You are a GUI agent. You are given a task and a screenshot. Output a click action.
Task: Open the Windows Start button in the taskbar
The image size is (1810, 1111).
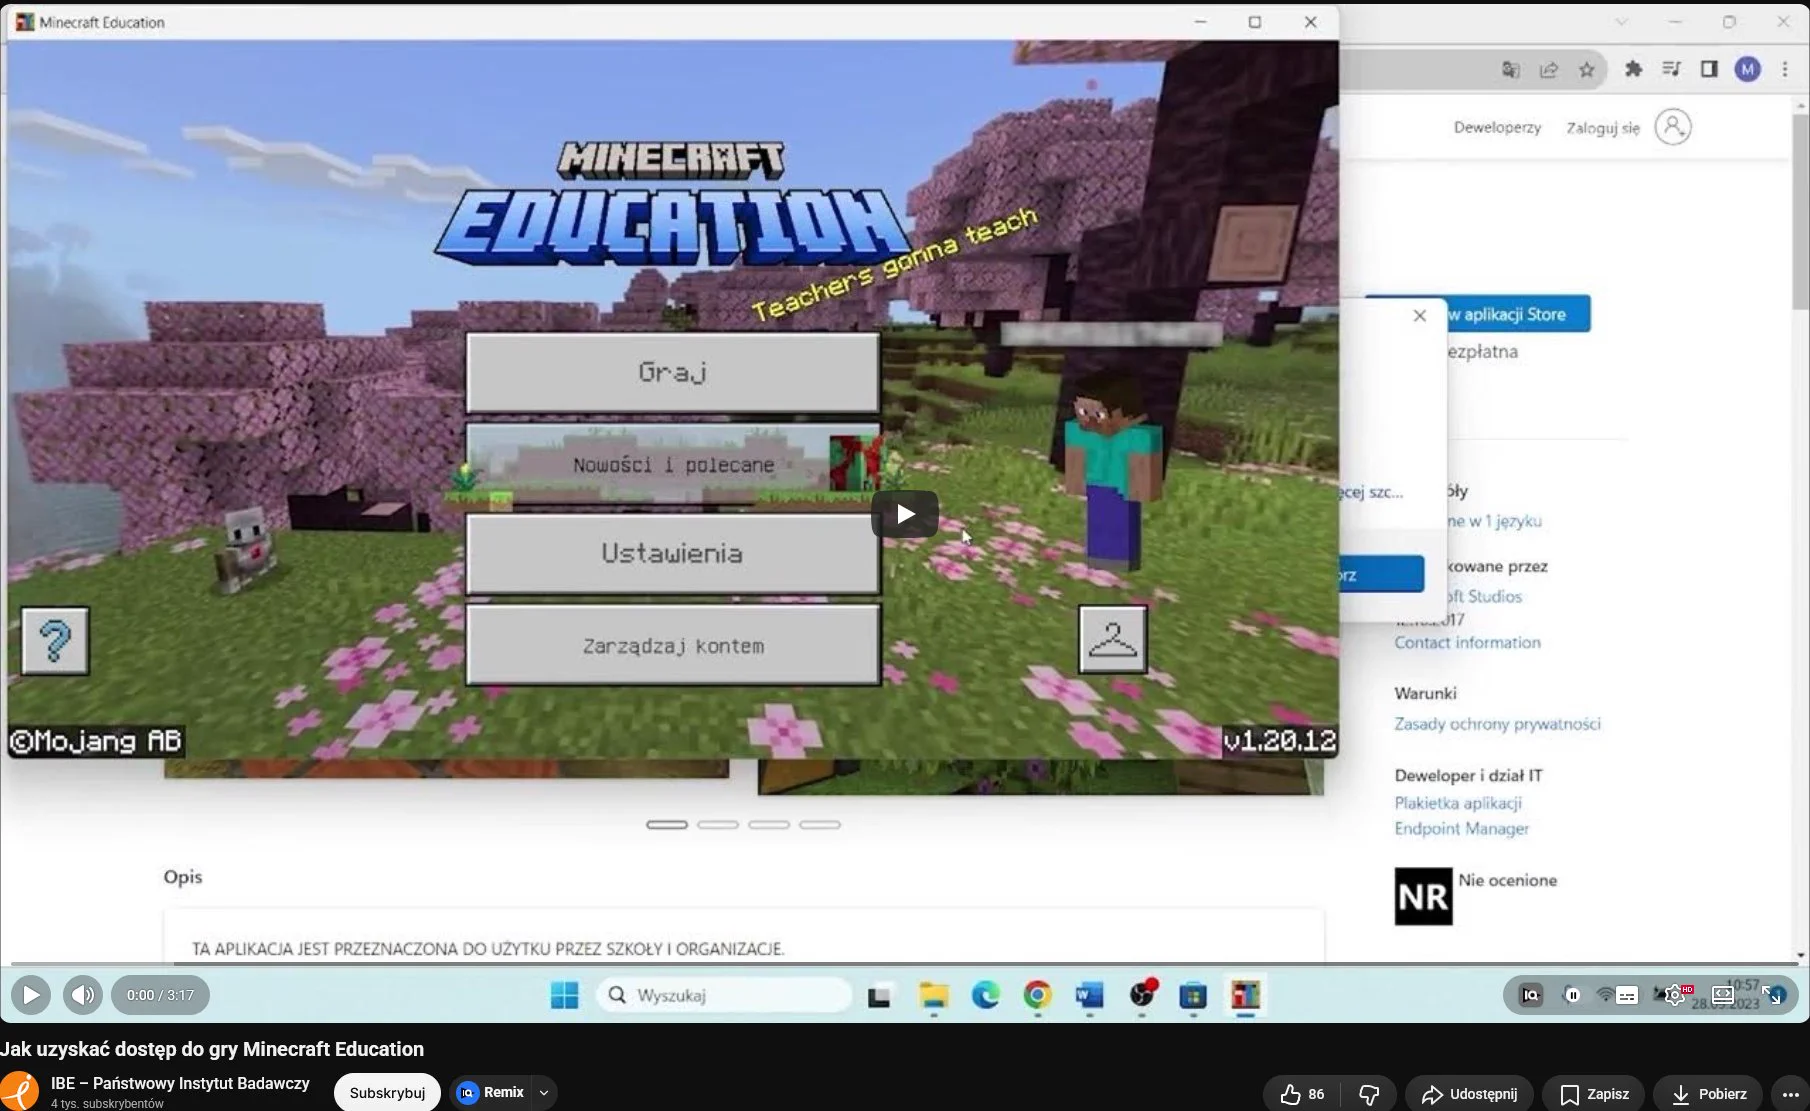(564, 995)
